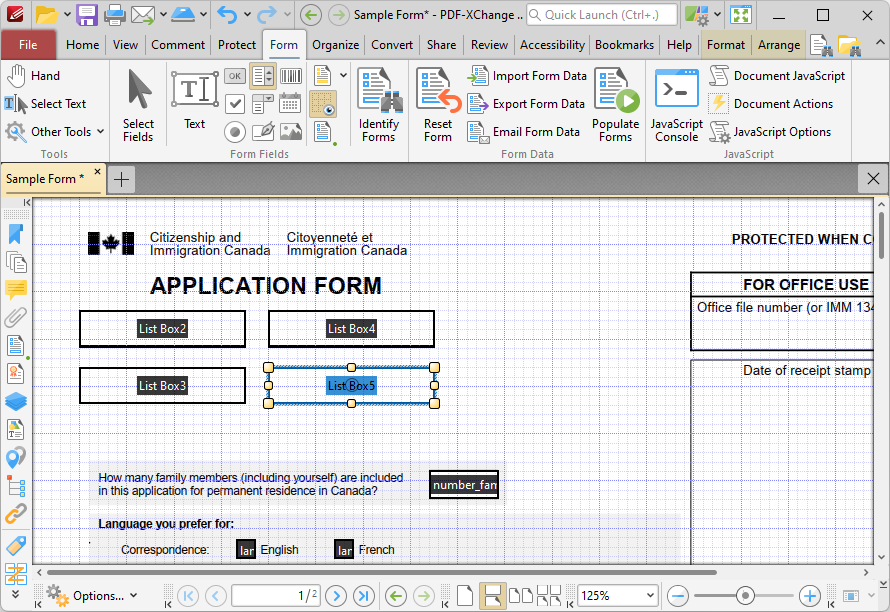The width and height of the screenshot is (890, 612).
Task: Expand the form field highlight dropdown arrow
Action: [343, 76]
